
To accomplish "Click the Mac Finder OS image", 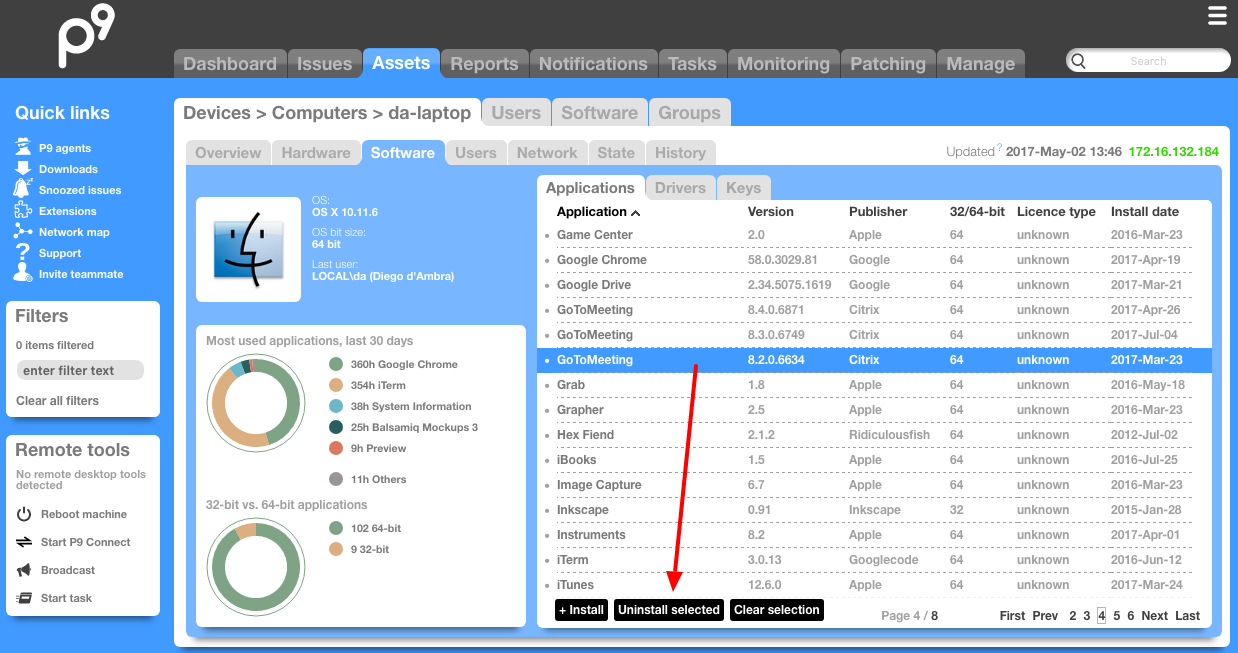I will pos(248,249).
